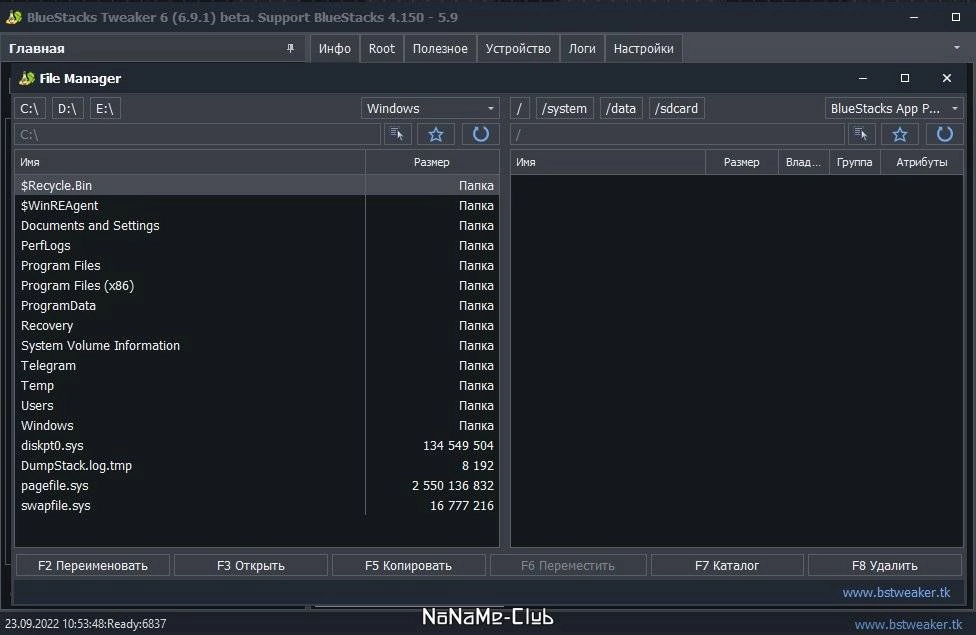Open tab overflow arrow at far right of tab bar
976x635 pixels.
tap(957, 48)
